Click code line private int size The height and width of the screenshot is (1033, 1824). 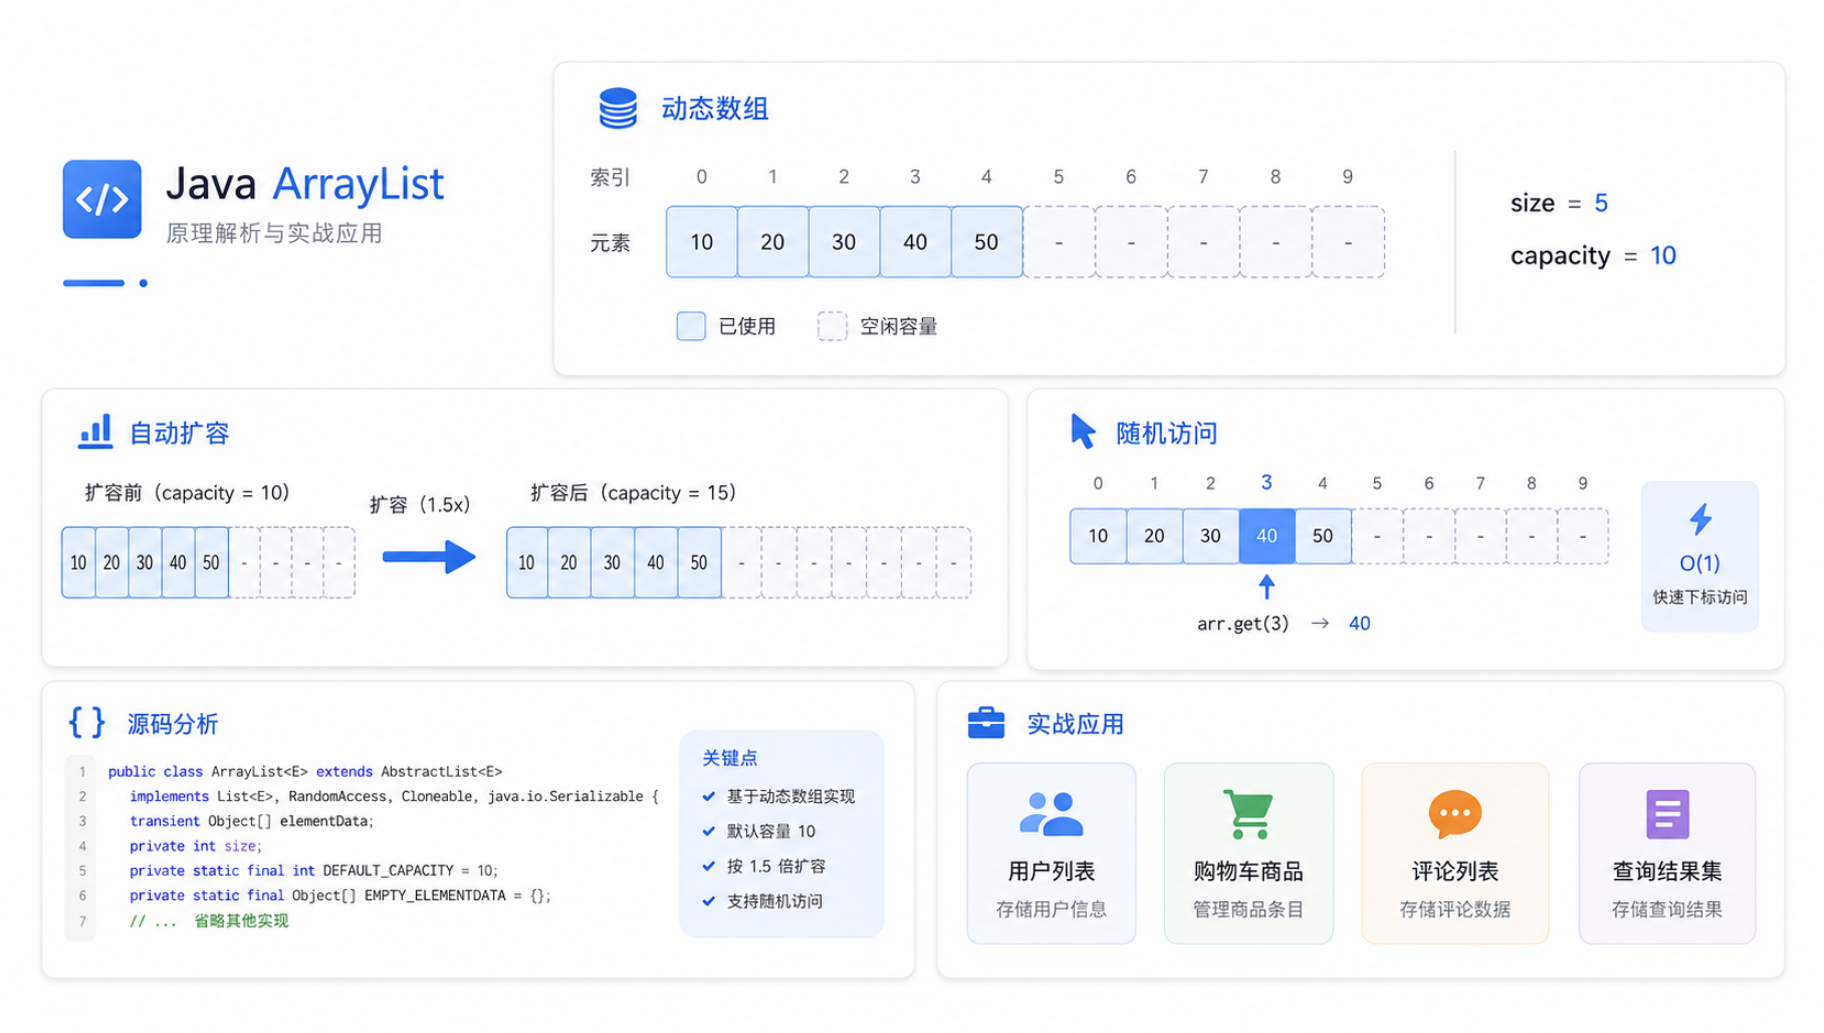195,846
